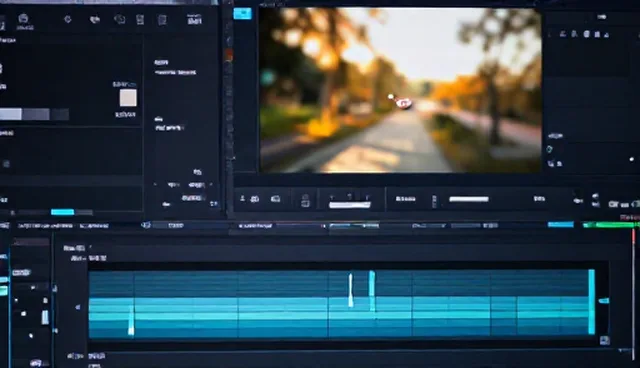Expand the track using the triangle beside the clip
The width and height of the screenshot is (640, 368).
tap(78, 307)
